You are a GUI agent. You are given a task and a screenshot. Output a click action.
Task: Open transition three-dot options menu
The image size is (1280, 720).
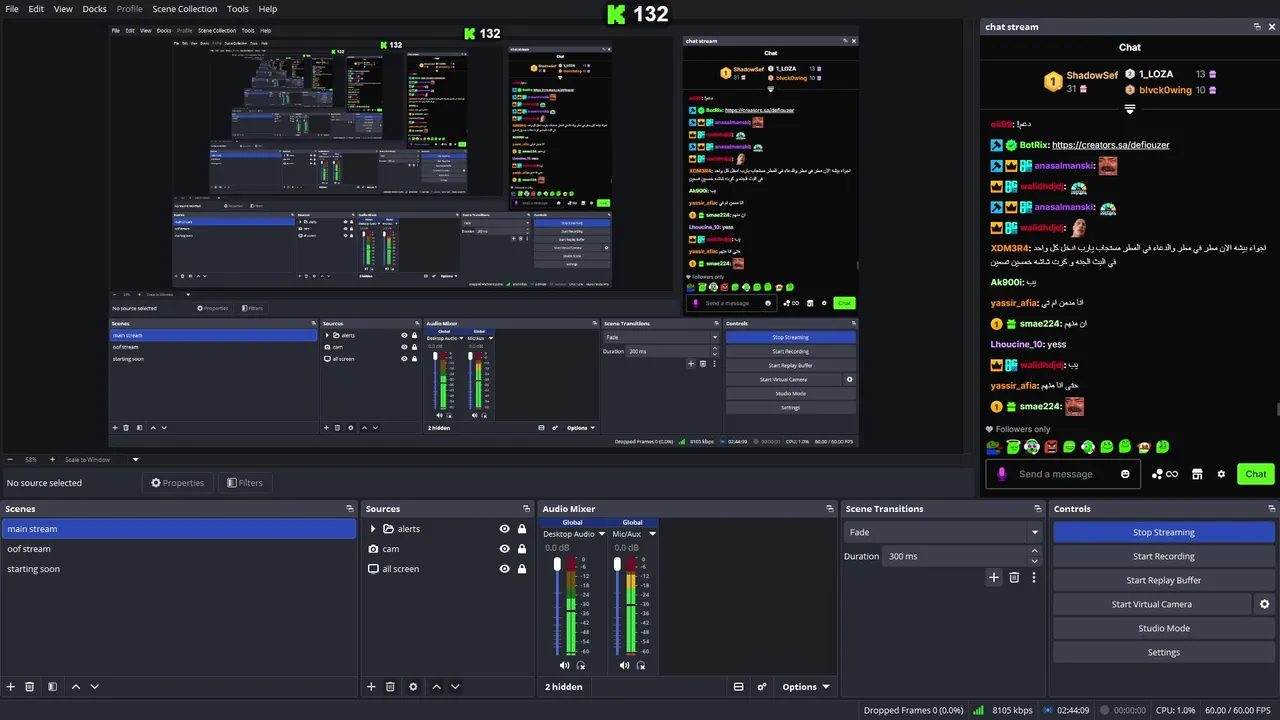(x=1034, y=577)
